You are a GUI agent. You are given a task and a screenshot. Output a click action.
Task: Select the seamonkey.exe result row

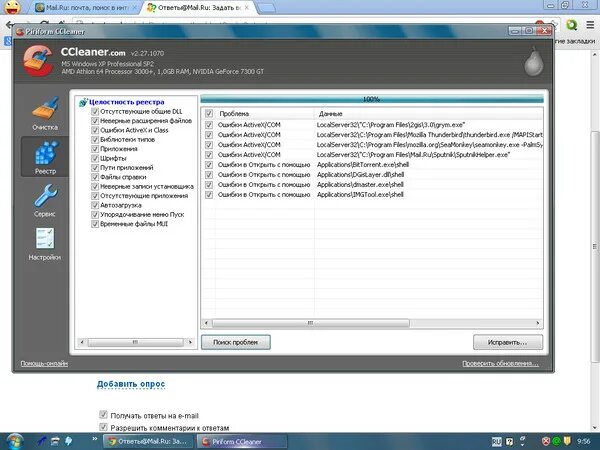[372, 145]
